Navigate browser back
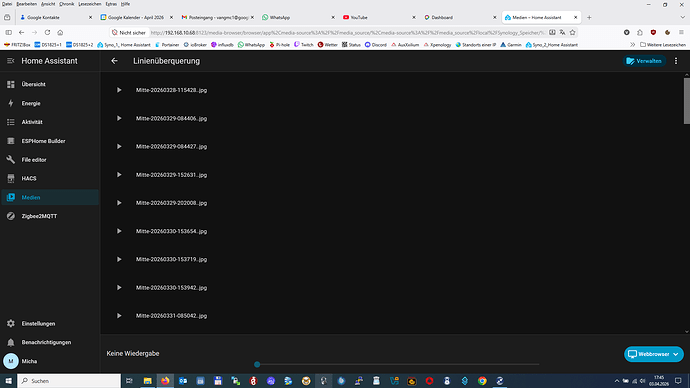Viewport: 690px width, 388px height. pos(22,33)
